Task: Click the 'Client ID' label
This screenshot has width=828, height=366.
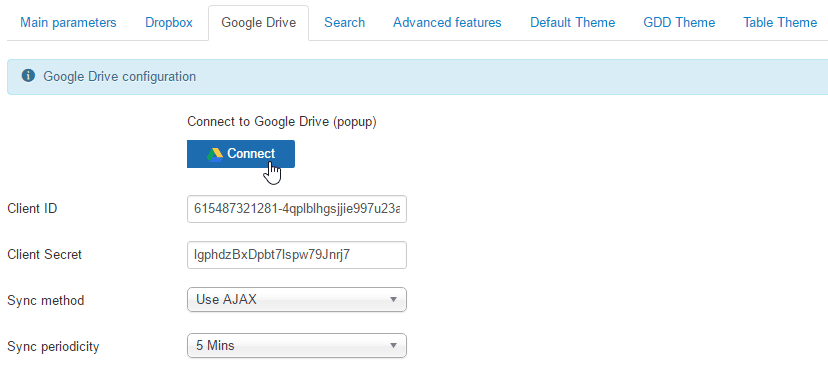Action: (32, 209)
